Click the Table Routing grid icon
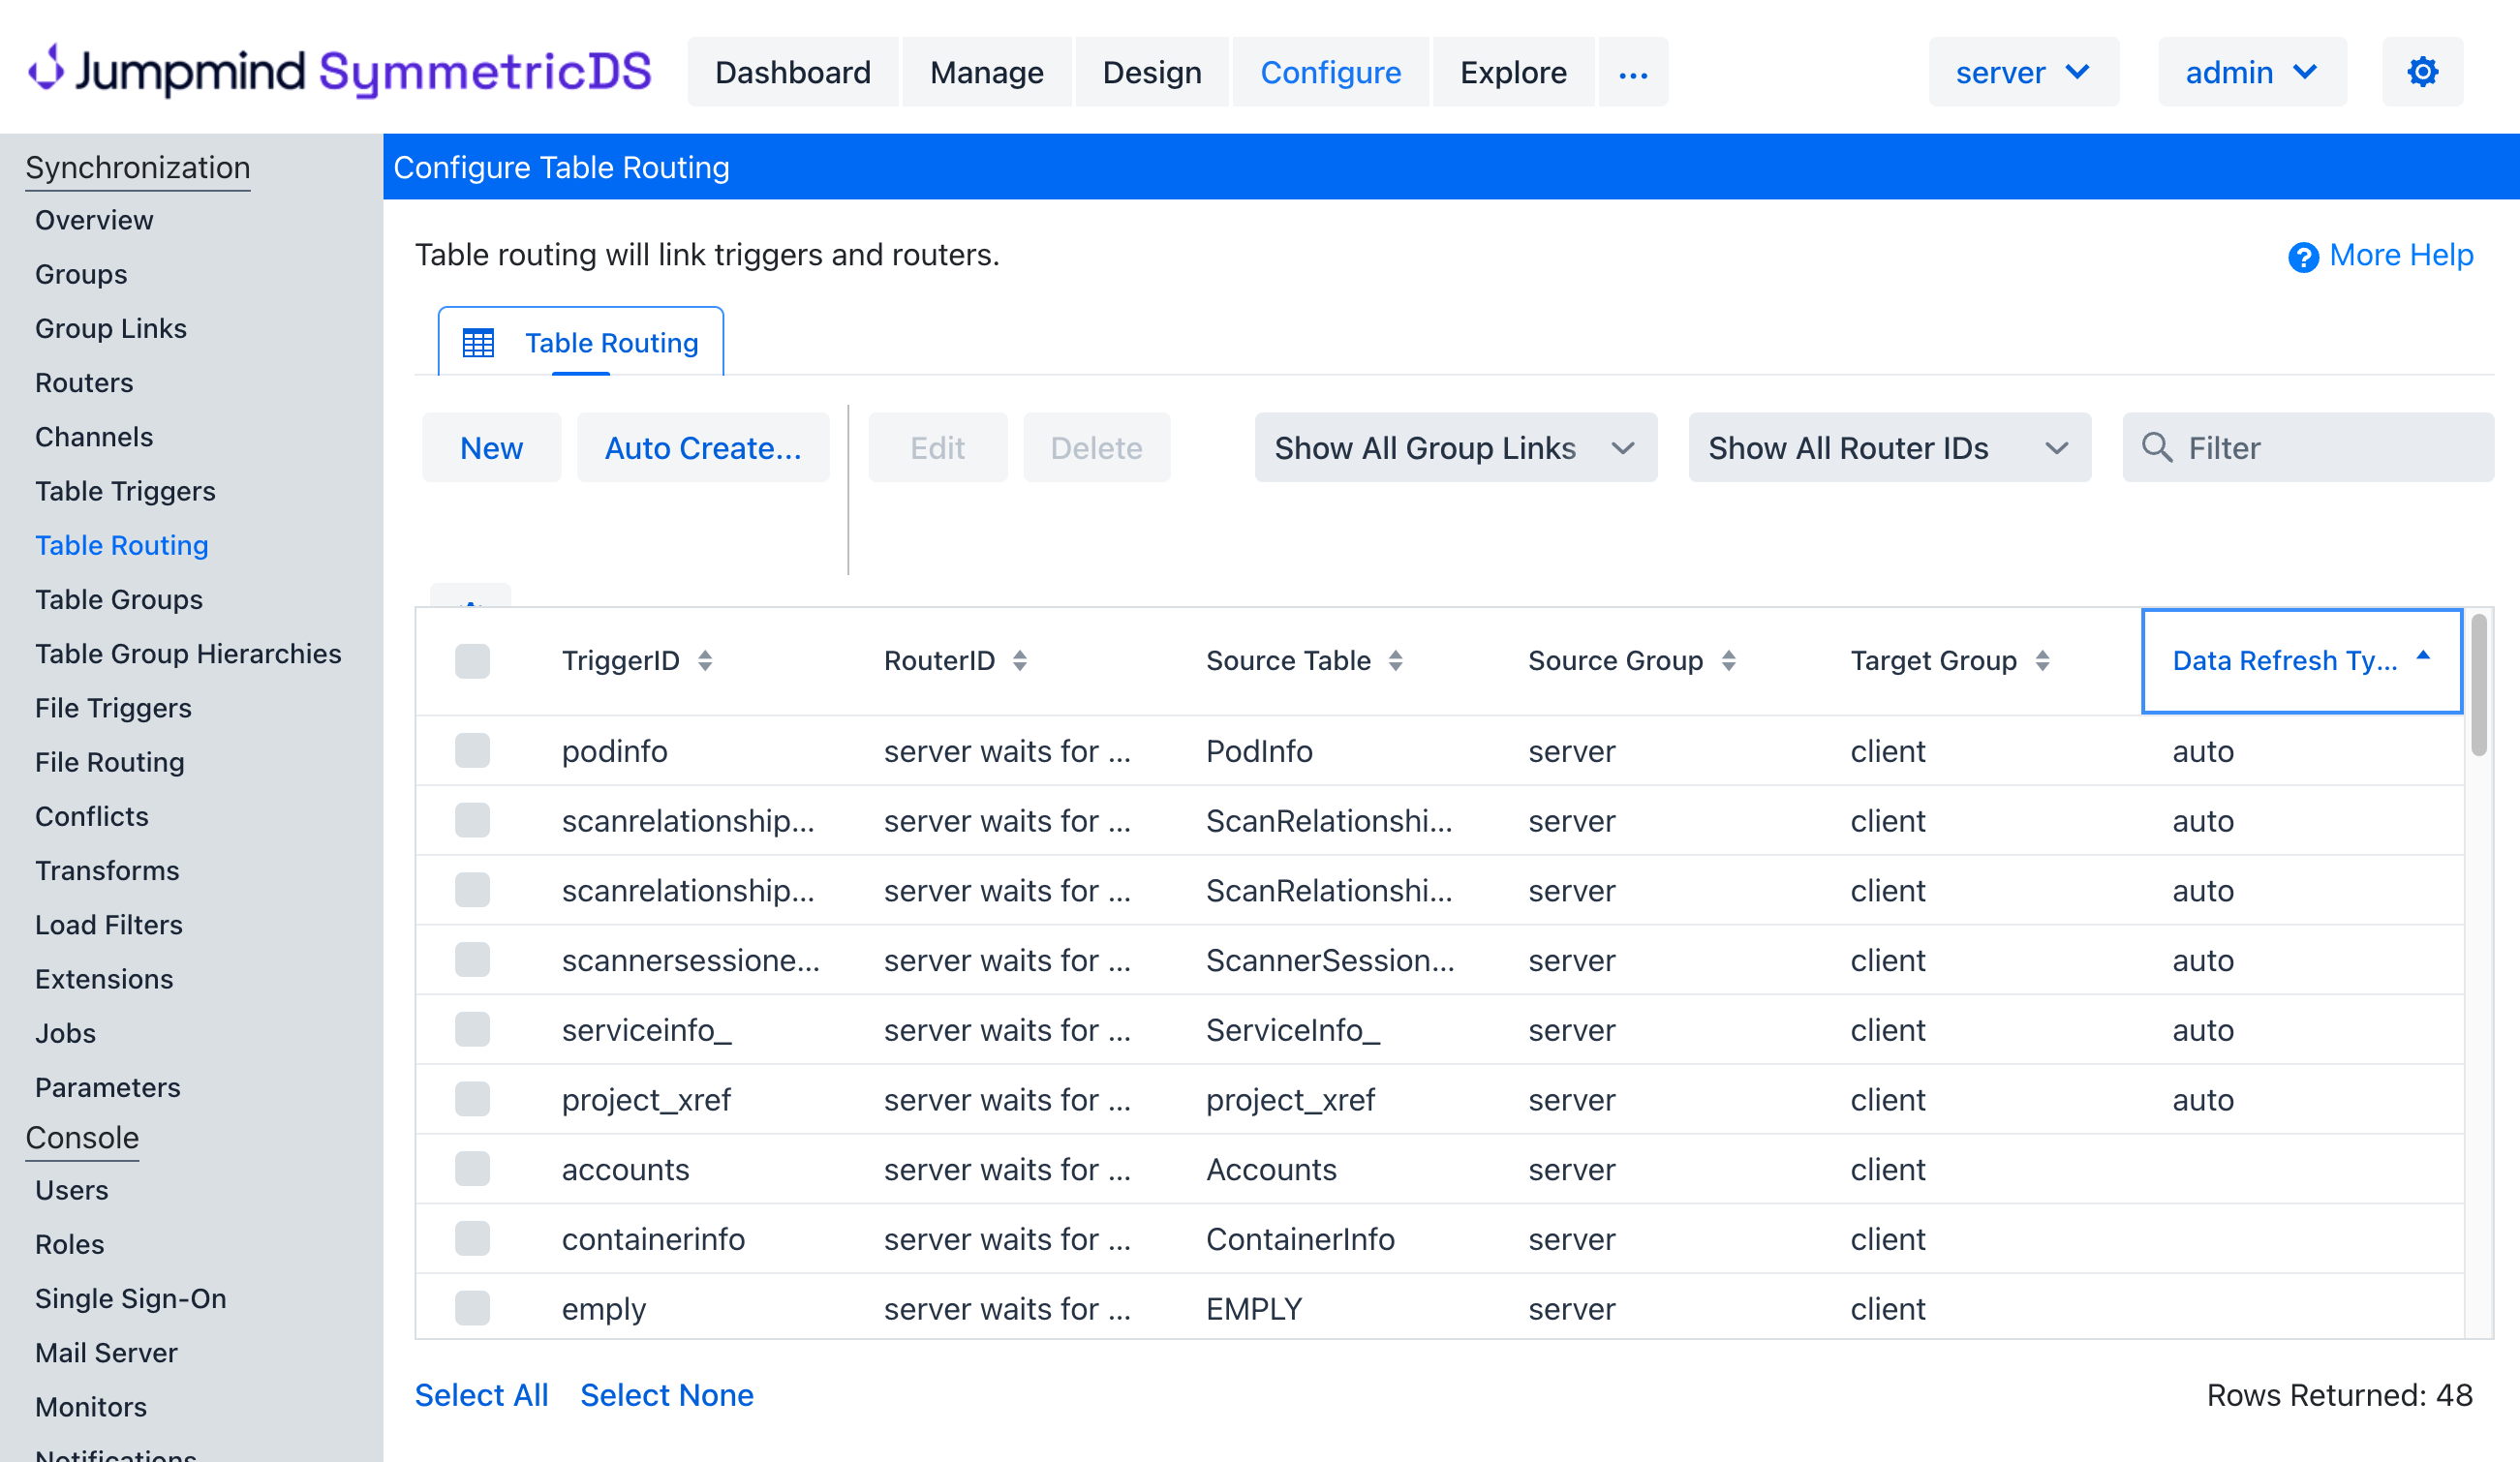The width and height of the screenshot is (2520, 1462). pos(478,343)
